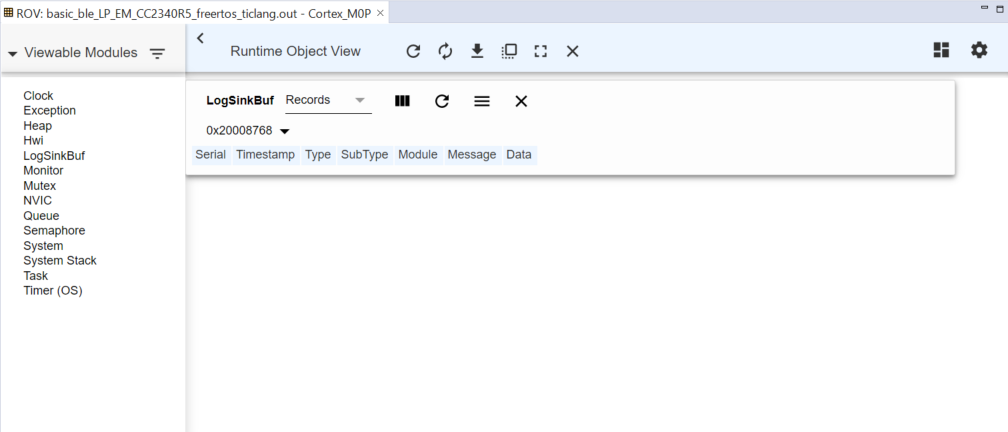1008x432 pixels.
Task: Expand the 0x20008768 address dropdown
Action: pos(284,131)
